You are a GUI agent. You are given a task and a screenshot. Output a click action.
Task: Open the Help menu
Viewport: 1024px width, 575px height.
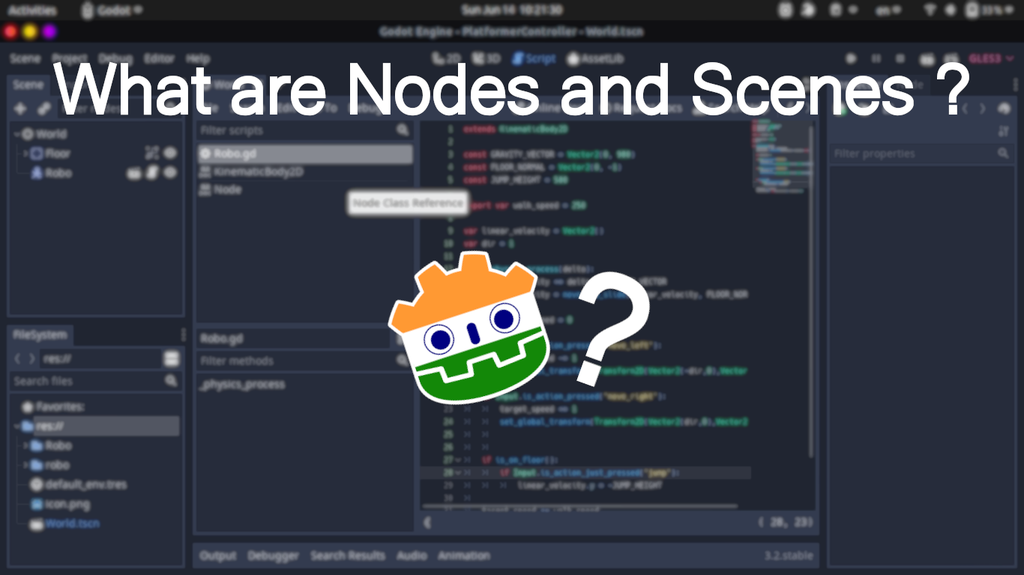click(x=197, y=59)
